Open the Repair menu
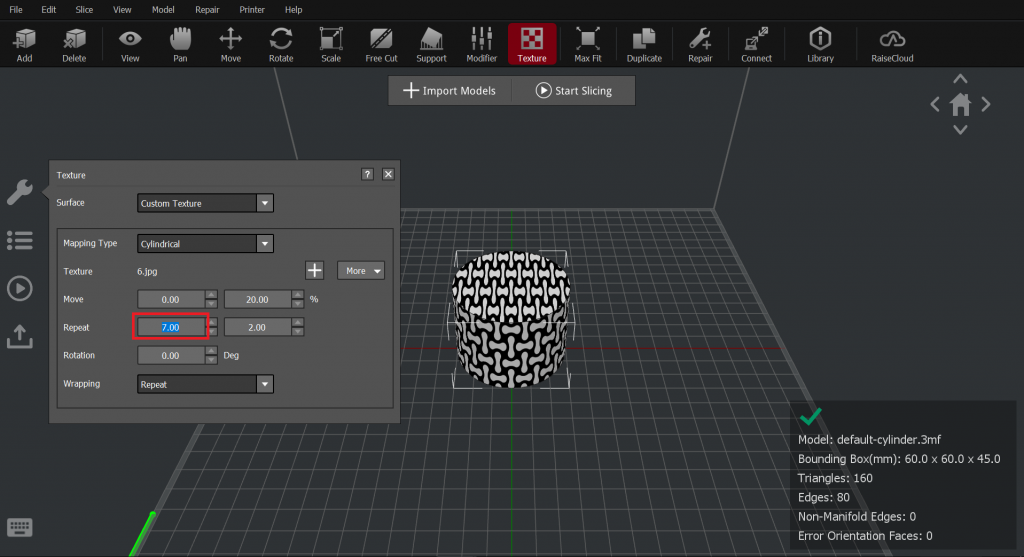This screenshot has height=557, width=1024. pyautogui.click(x=207, y=10)
